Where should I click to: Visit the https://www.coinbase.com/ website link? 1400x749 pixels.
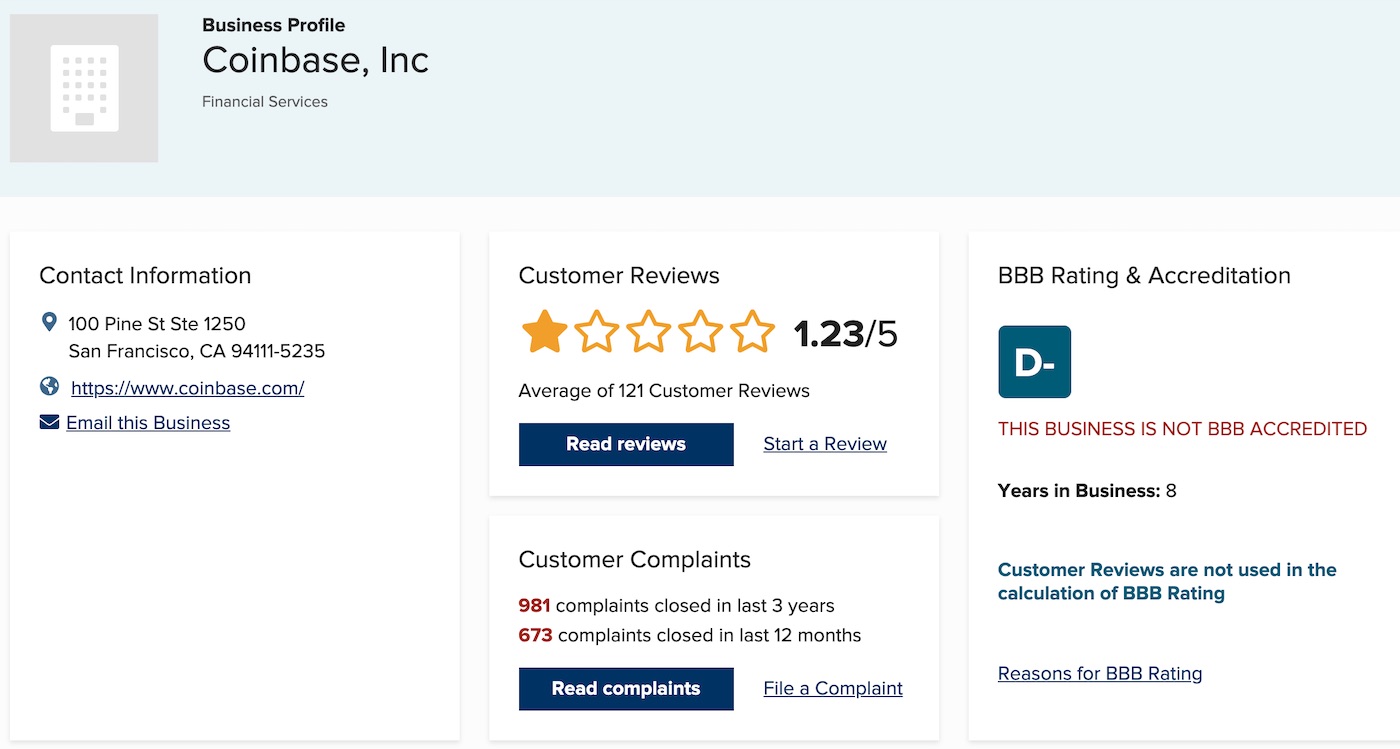click(187, 388)
